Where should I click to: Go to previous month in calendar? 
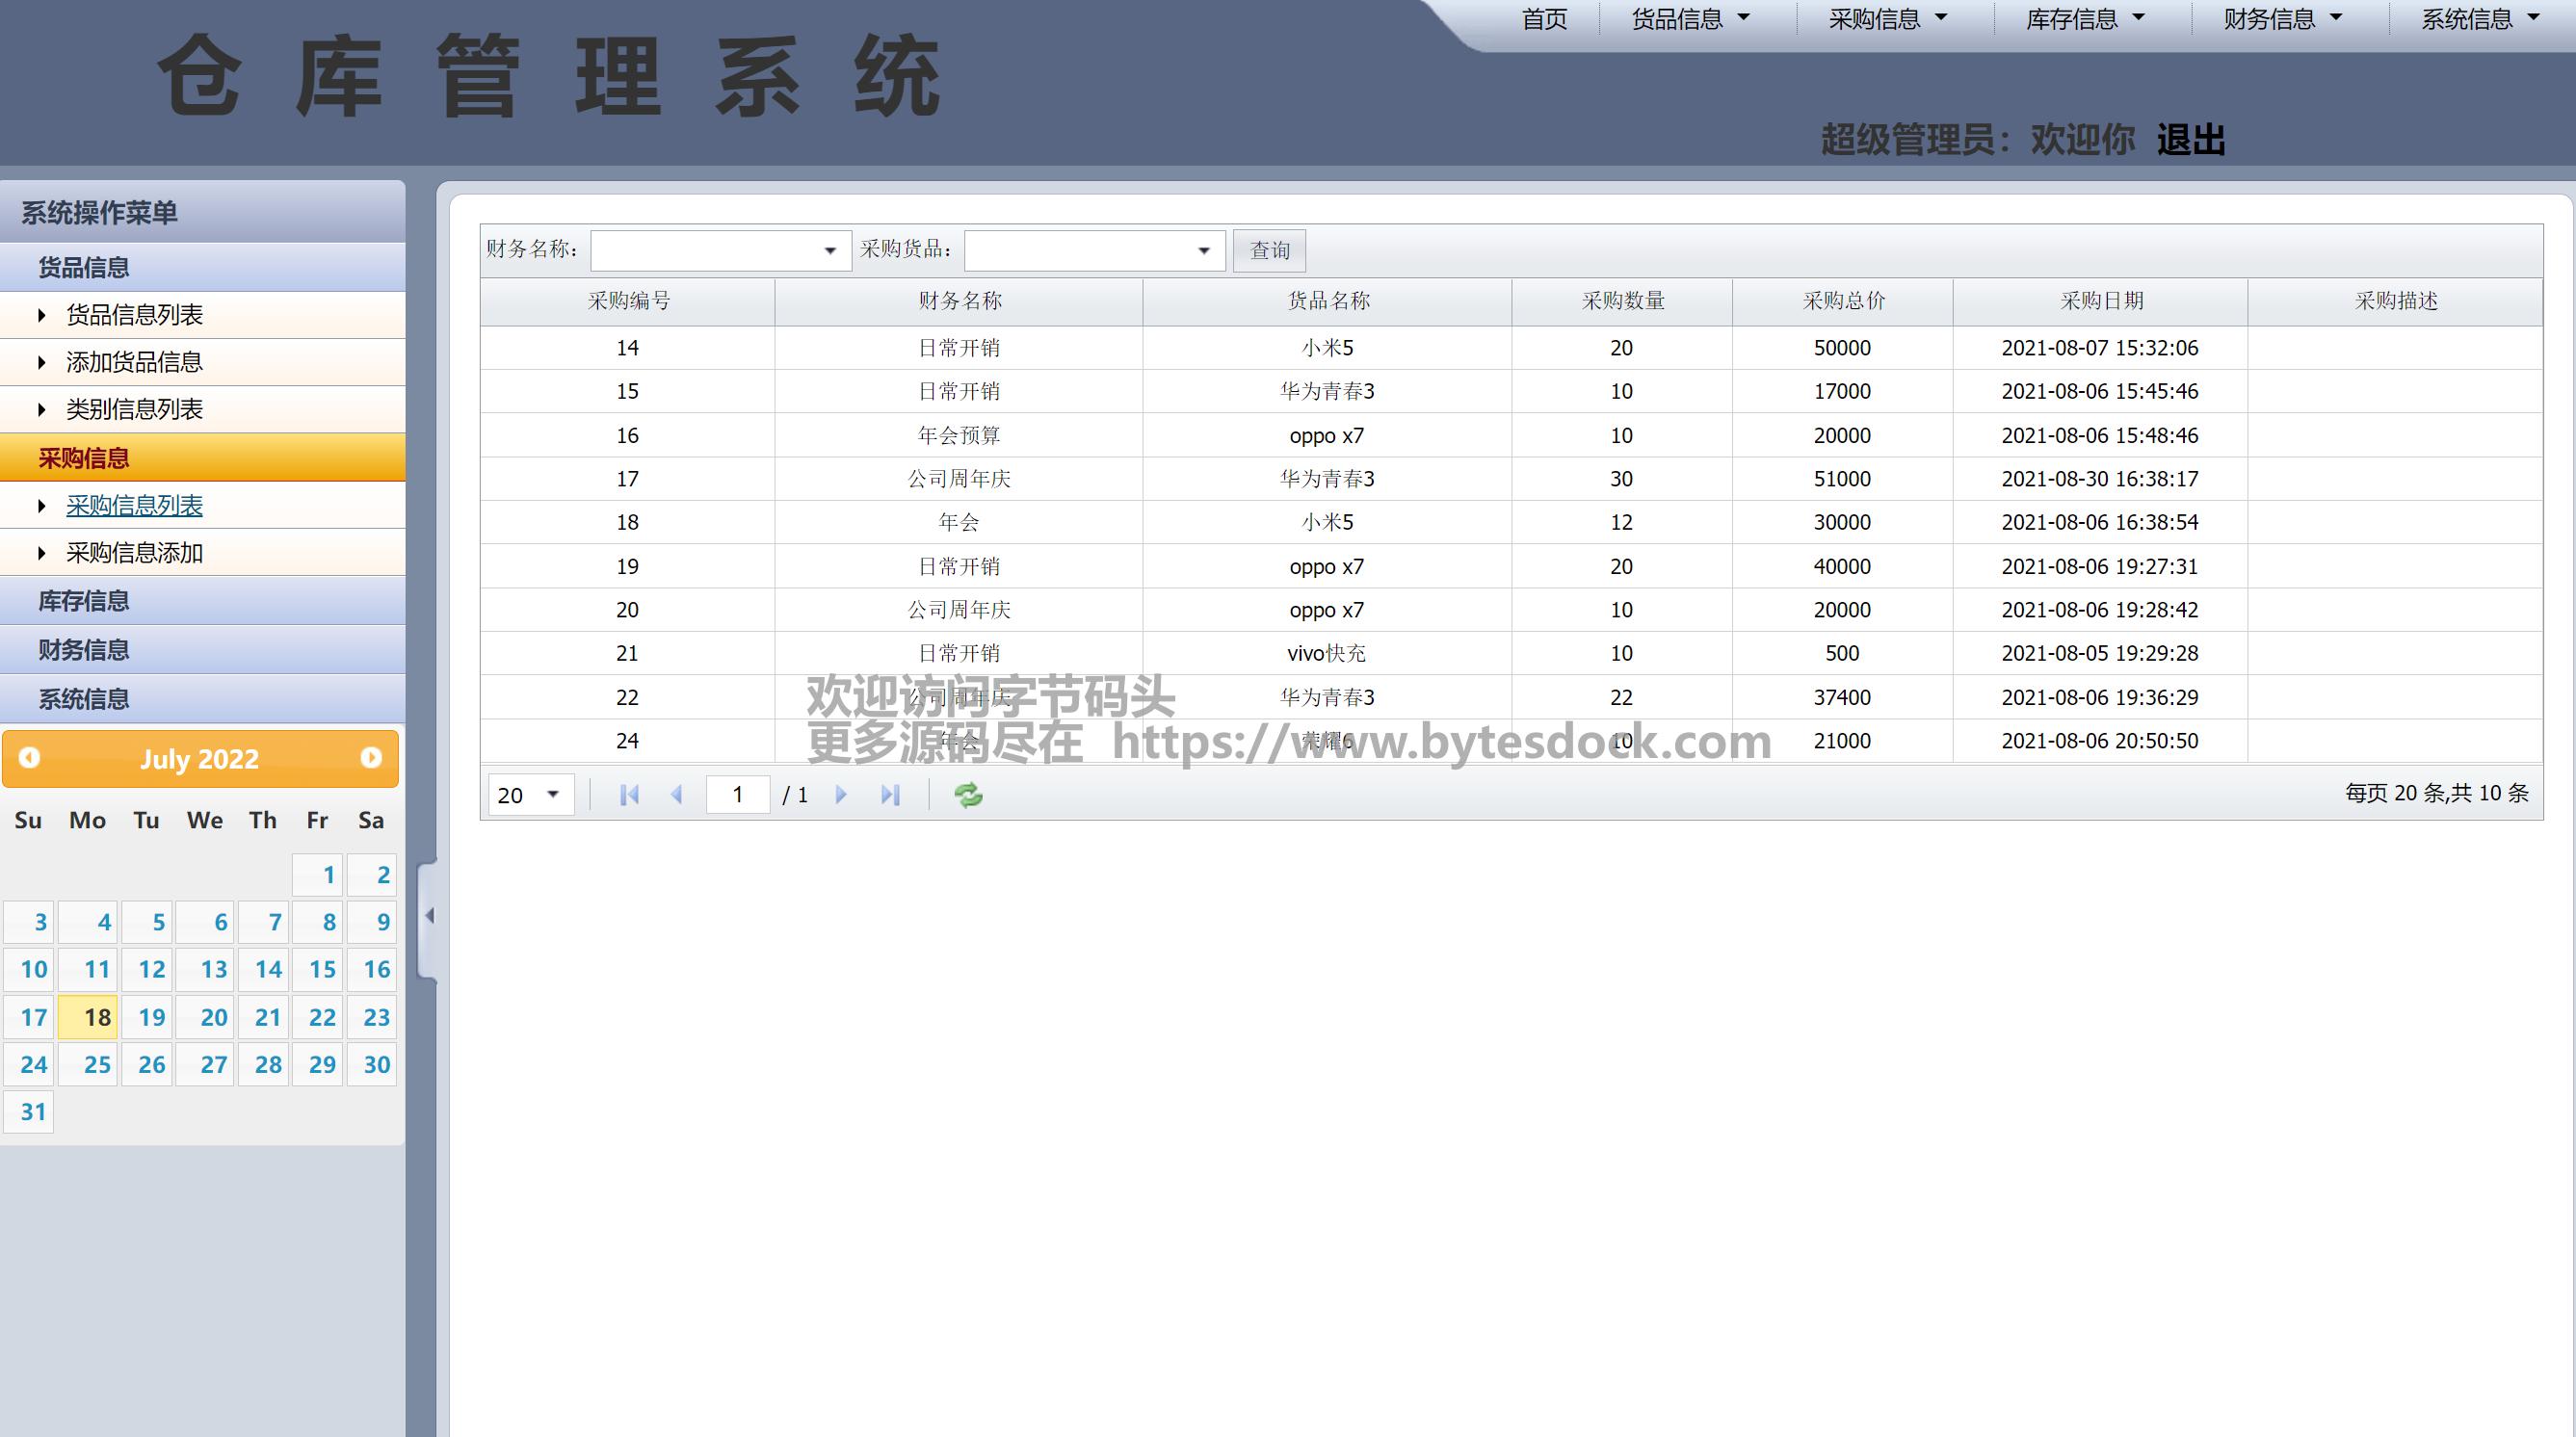(x=29, y=758)
